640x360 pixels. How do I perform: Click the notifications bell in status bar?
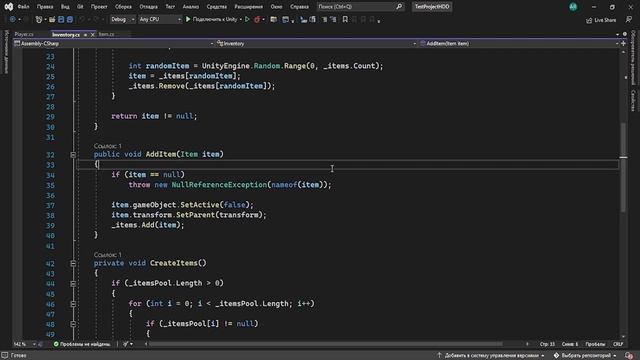[x=629, y=356]
